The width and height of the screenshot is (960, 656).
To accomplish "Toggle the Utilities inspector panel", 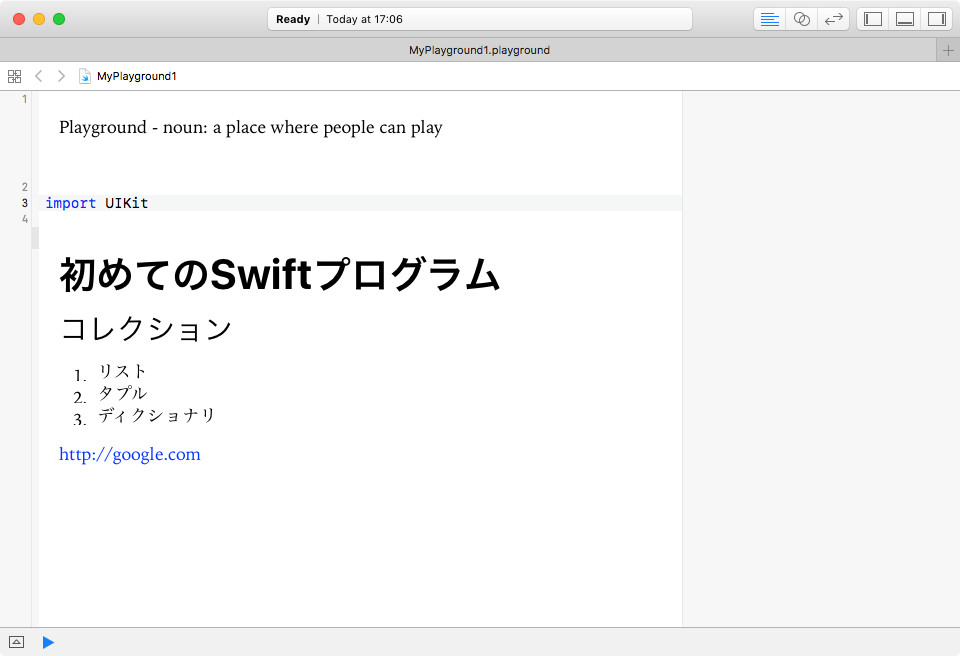I will click(937, 19).
